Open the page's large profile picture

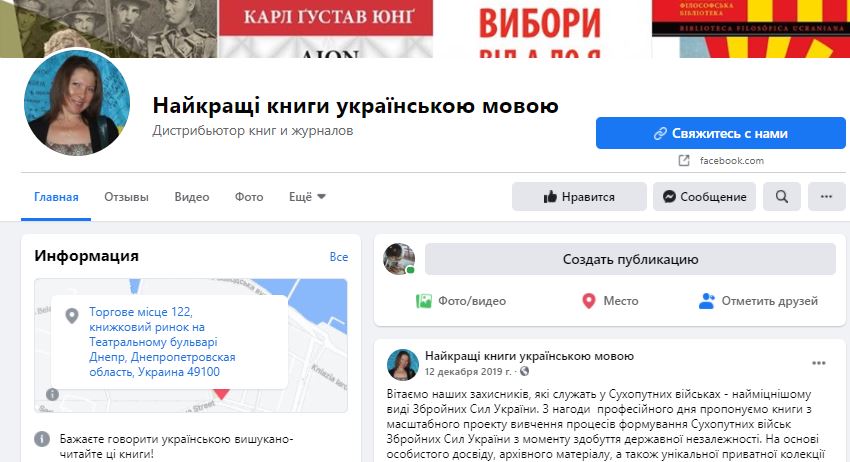(x=77, y=103)
